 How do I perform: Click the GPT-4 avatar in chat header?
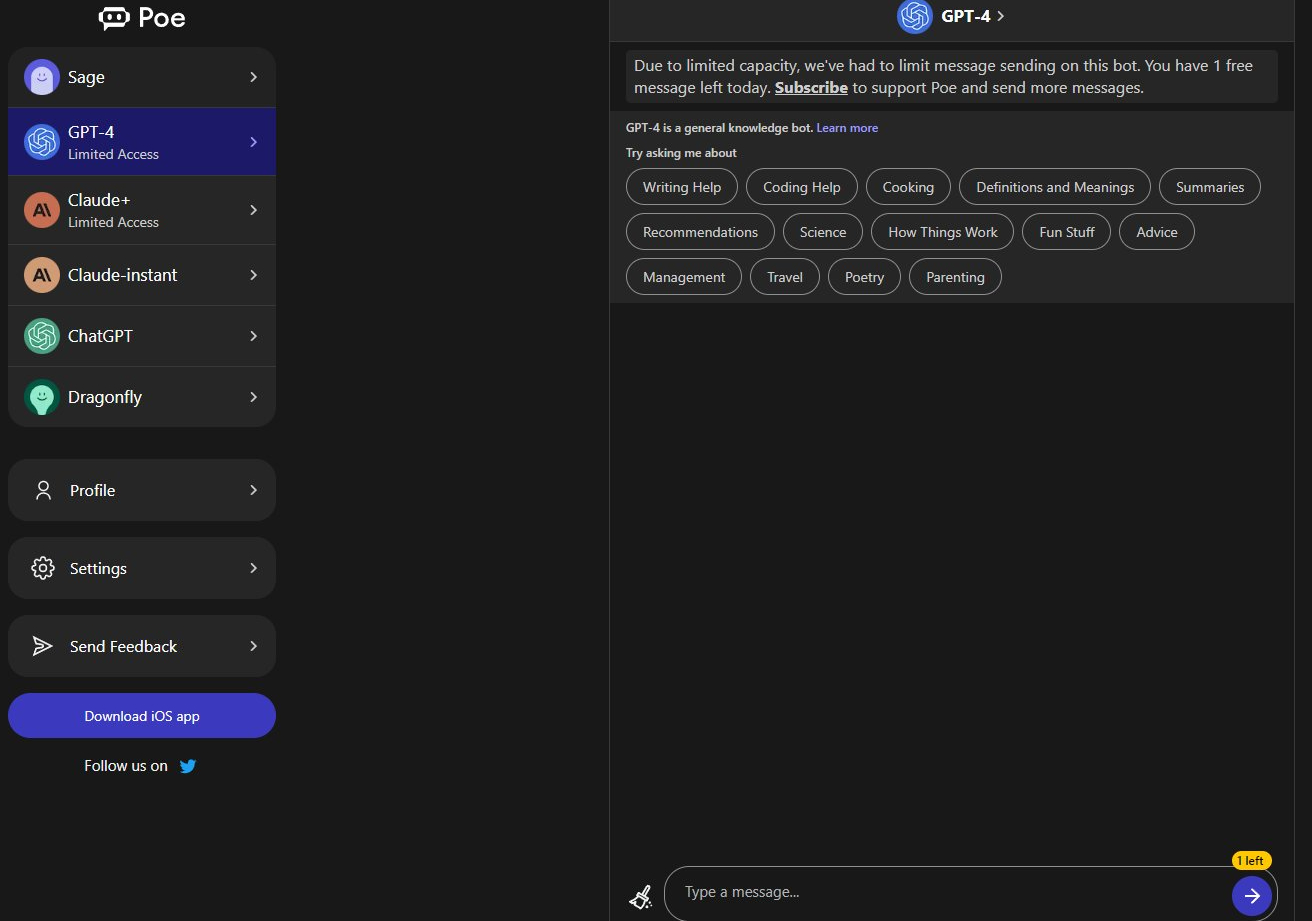pos(915,16)
